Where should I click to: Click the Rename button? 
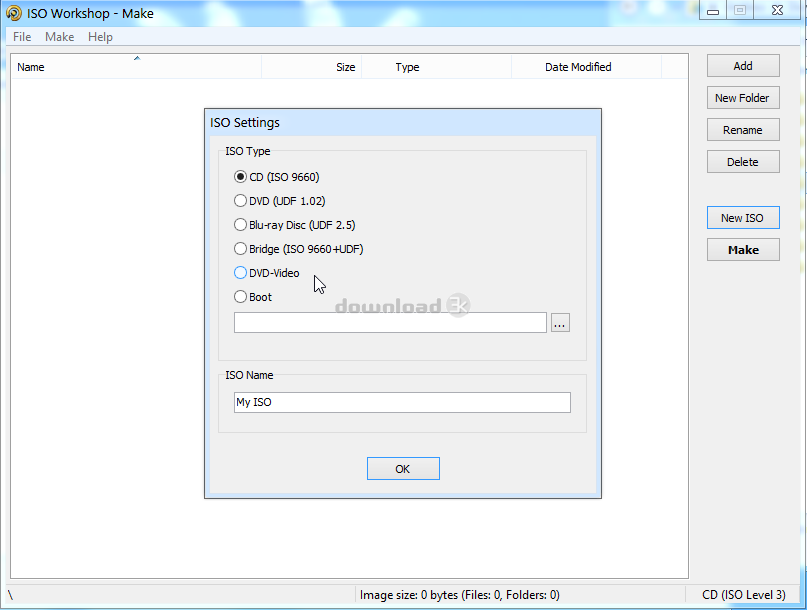tap(743, 130)
